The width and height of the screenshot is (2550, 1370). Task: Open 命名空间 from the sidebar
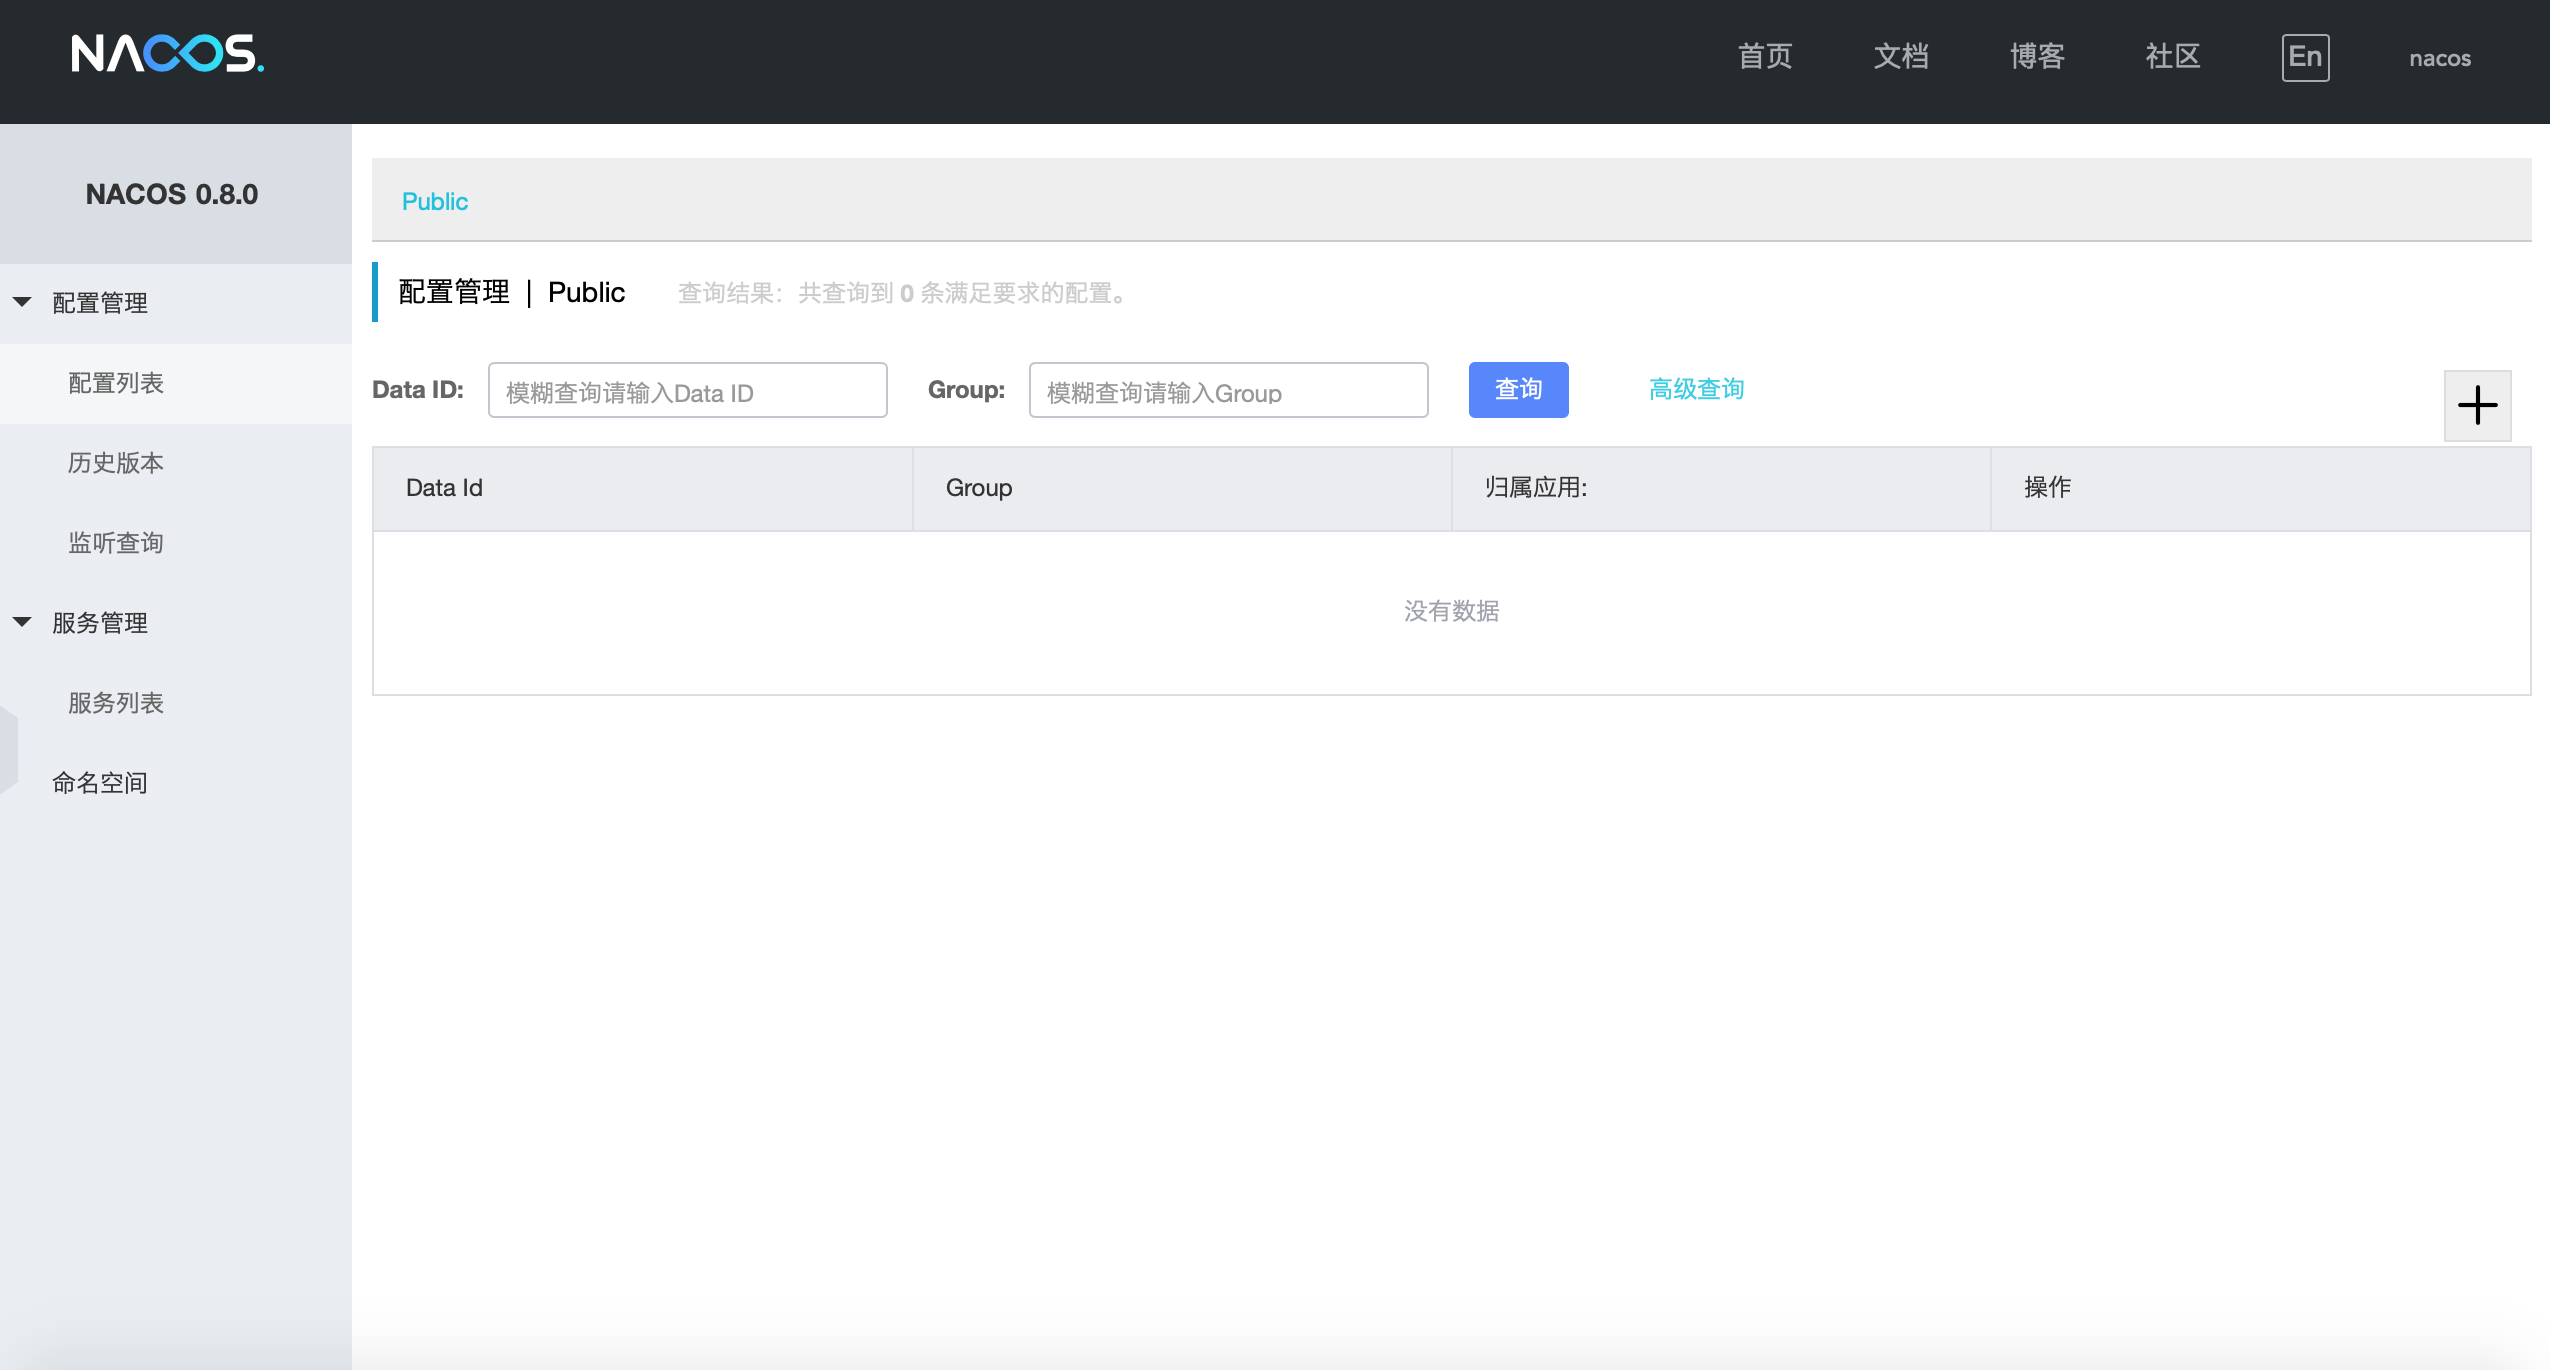pos(100,782)
